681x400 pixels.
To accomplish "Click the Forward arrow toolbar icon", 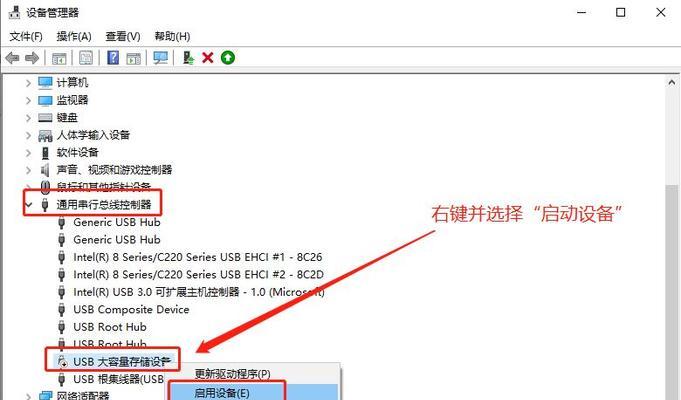I will point(32,58).
